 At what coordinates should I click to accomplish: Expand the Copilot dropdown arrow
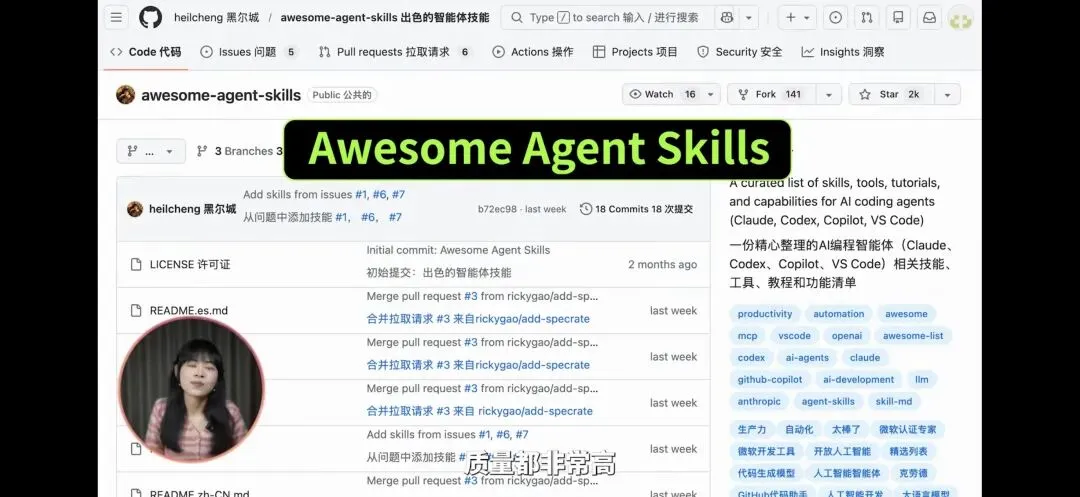[x=749, y=17]
